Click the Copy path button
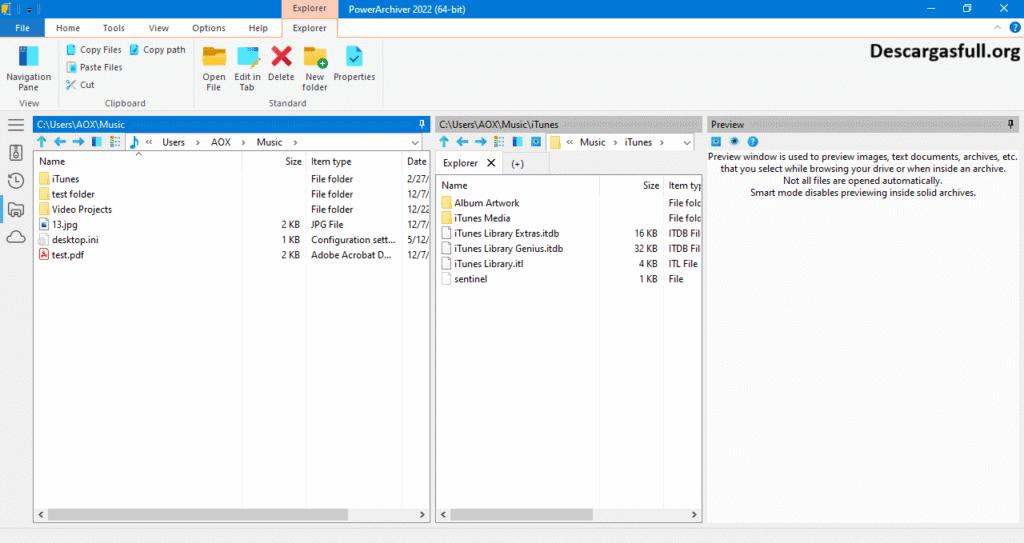Screen dimensions: 1024x543 [x=157, y=50]
